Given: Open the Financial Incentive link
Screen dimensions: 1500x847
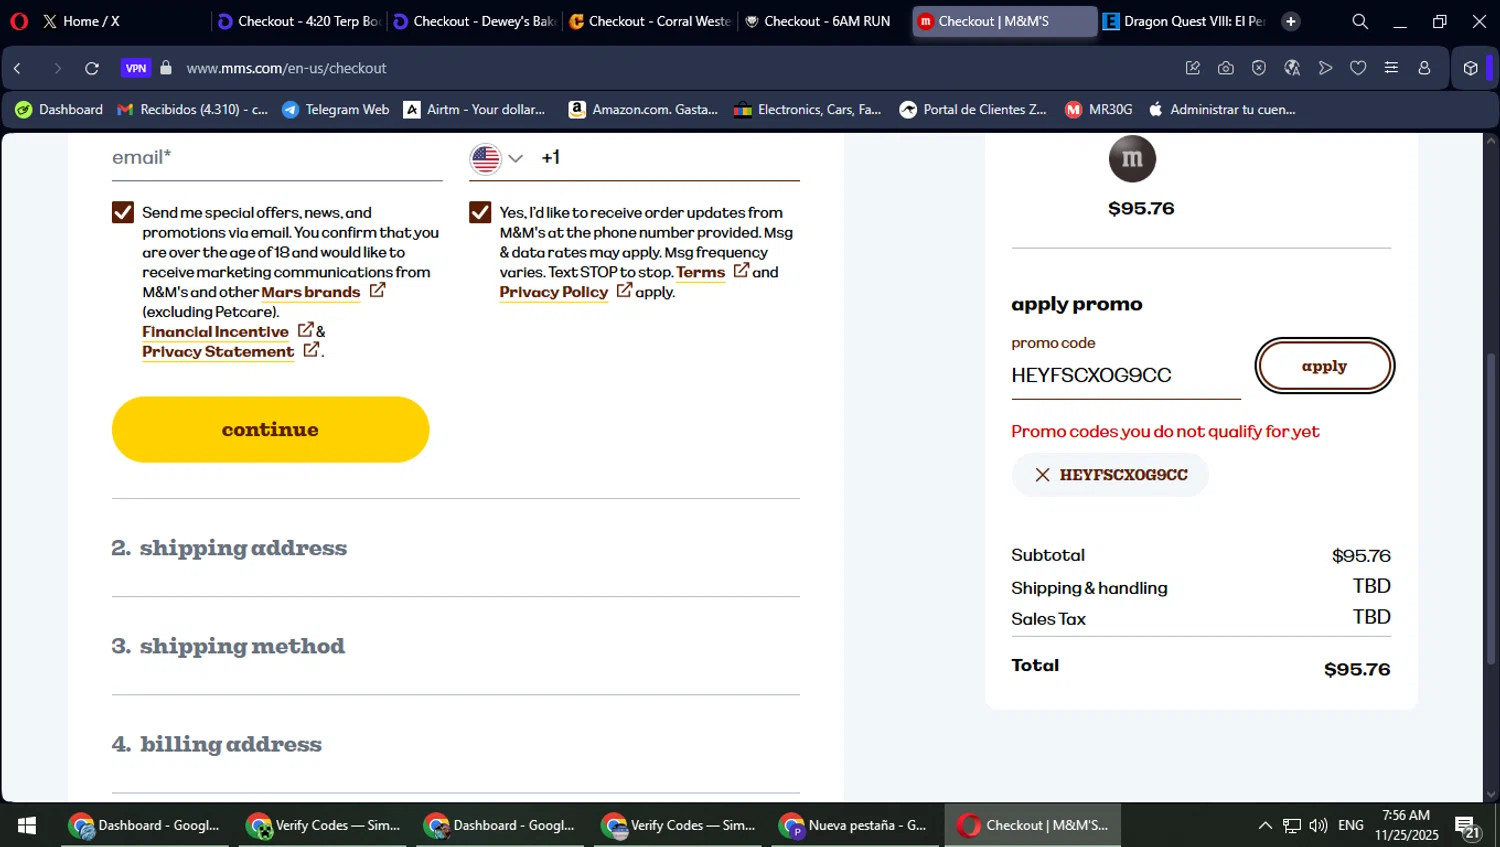Looking at the screenshot, I should 215,332.
